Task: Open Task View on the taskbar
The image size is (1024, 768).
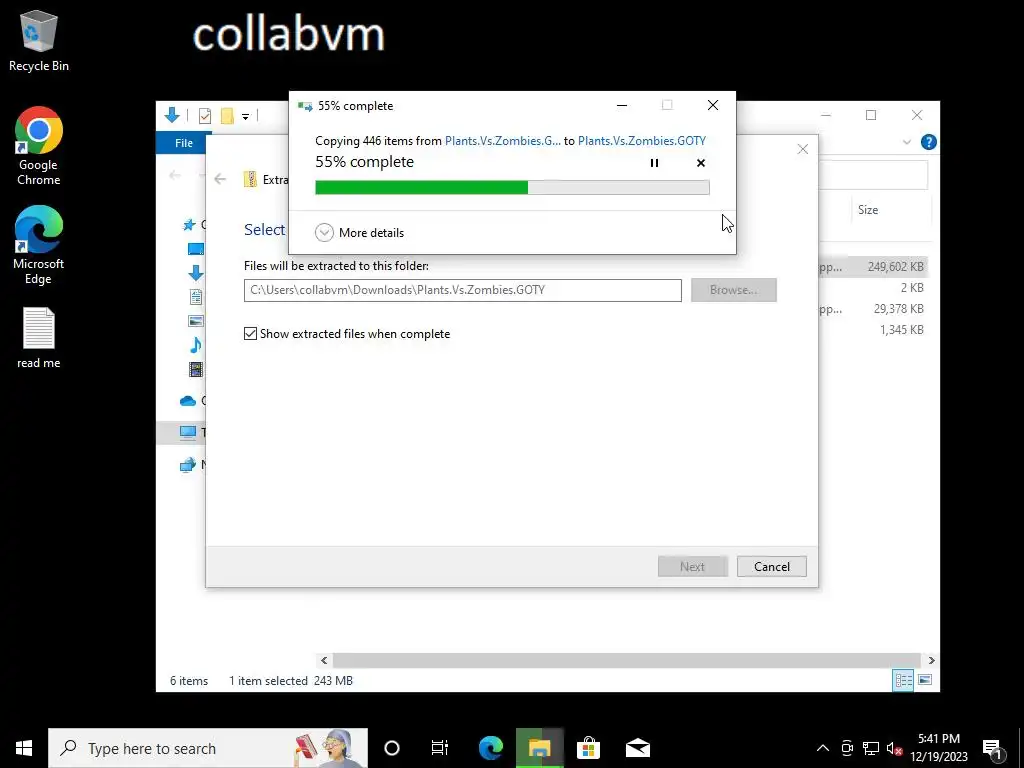Action: click(x=440, y=748)
